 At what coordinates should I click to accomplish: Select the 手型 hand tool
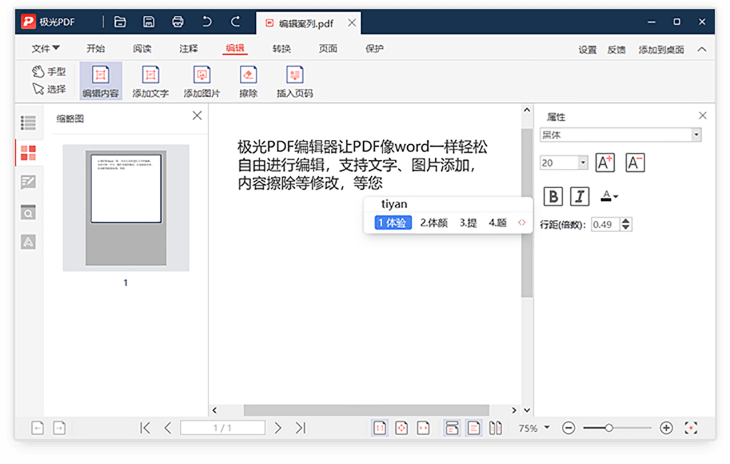pyautogui.click(x=49, y=72)
